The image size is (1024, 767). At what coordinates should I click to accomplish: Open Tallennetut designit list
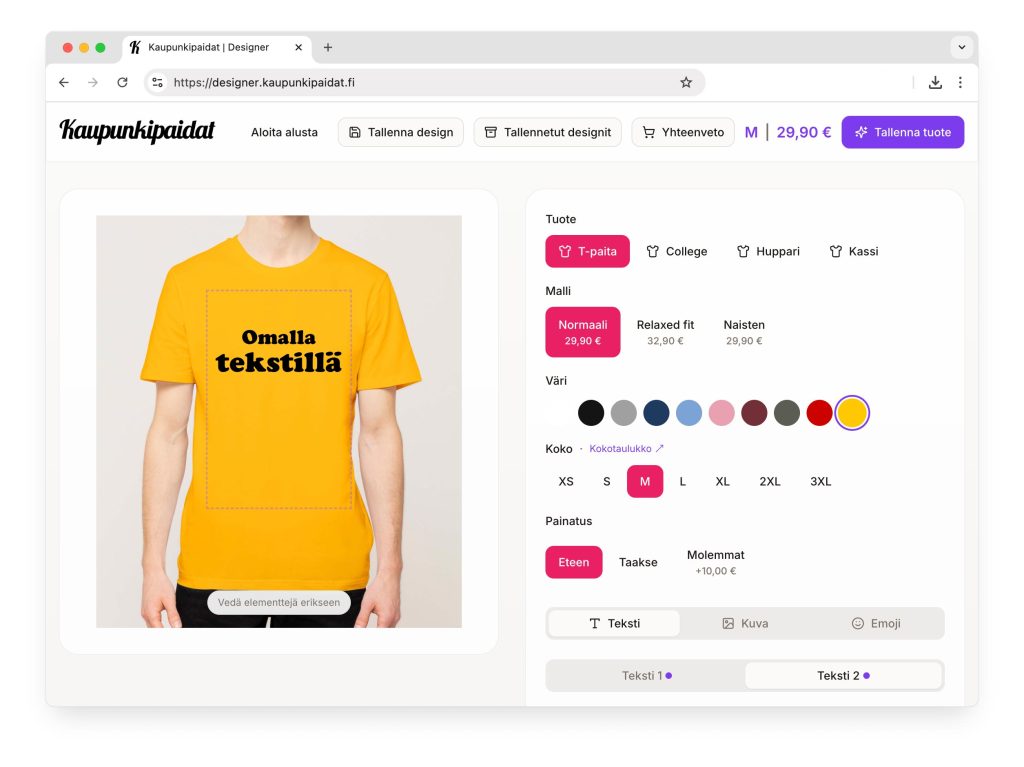coord(547,132)
